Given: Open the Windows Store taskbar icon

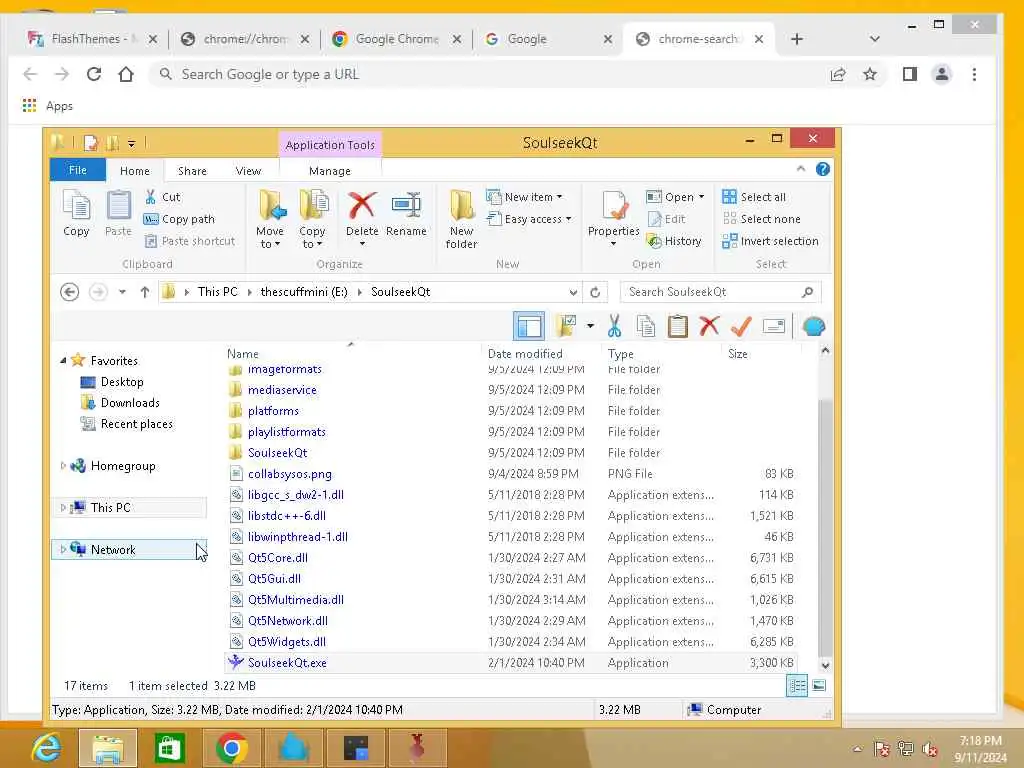Looking at the screenshot, I should click(170, 748).
